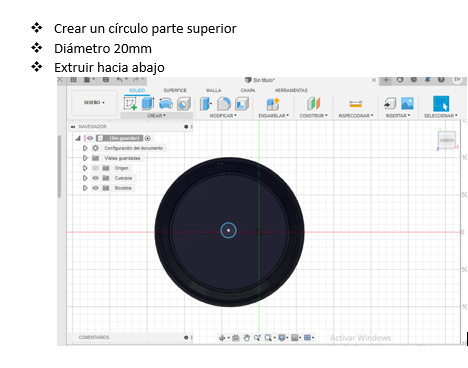Select the Revolve tool

pyautogui.click(x=166, y=104)
